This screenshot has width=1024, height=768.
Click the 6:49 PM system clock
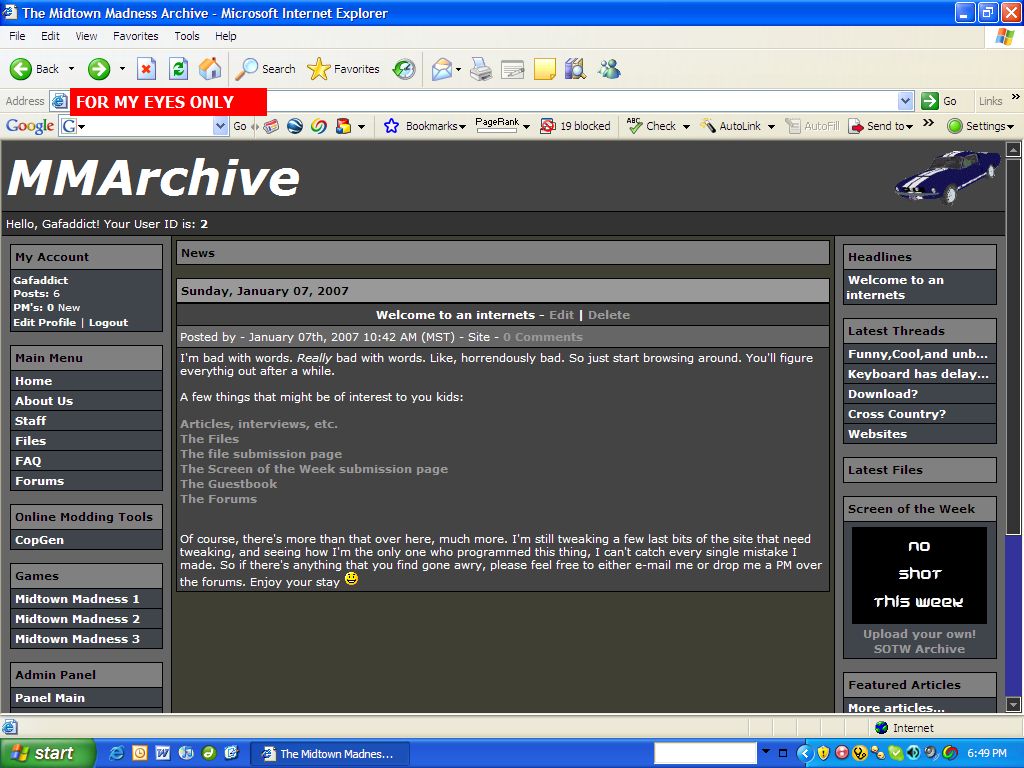coord(987,753)
